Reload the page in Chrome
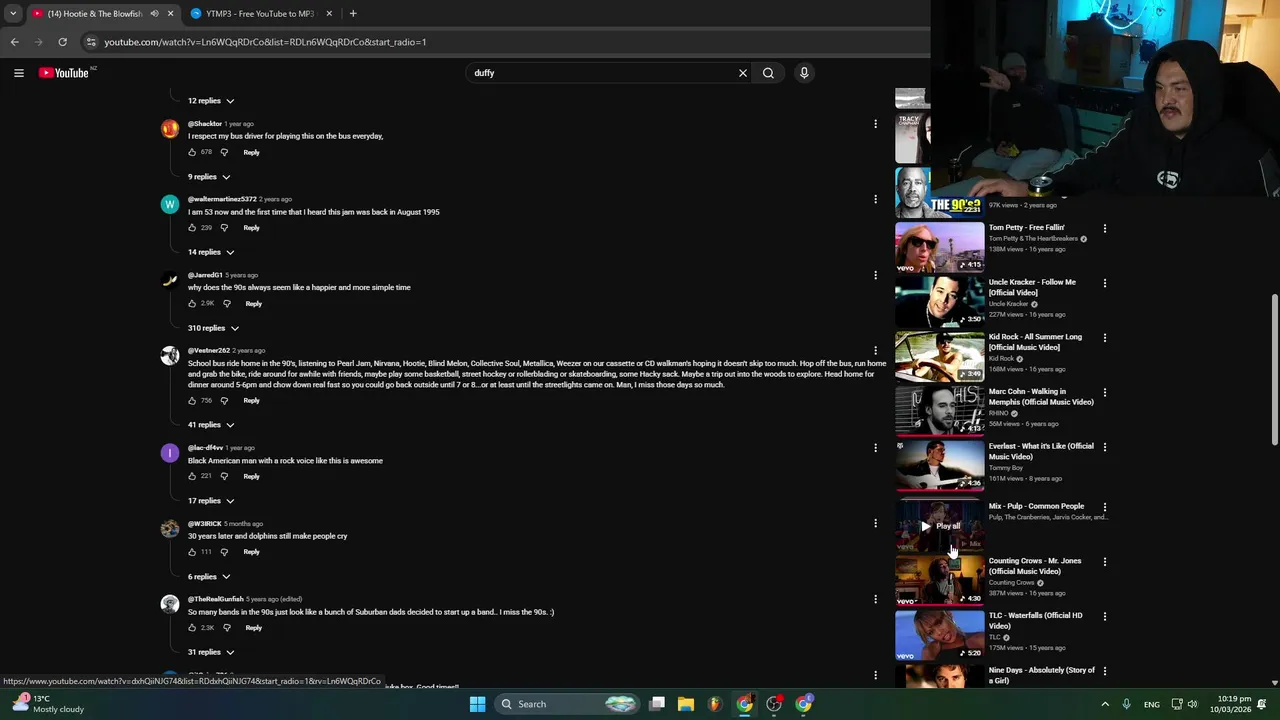 click(62, 42)
